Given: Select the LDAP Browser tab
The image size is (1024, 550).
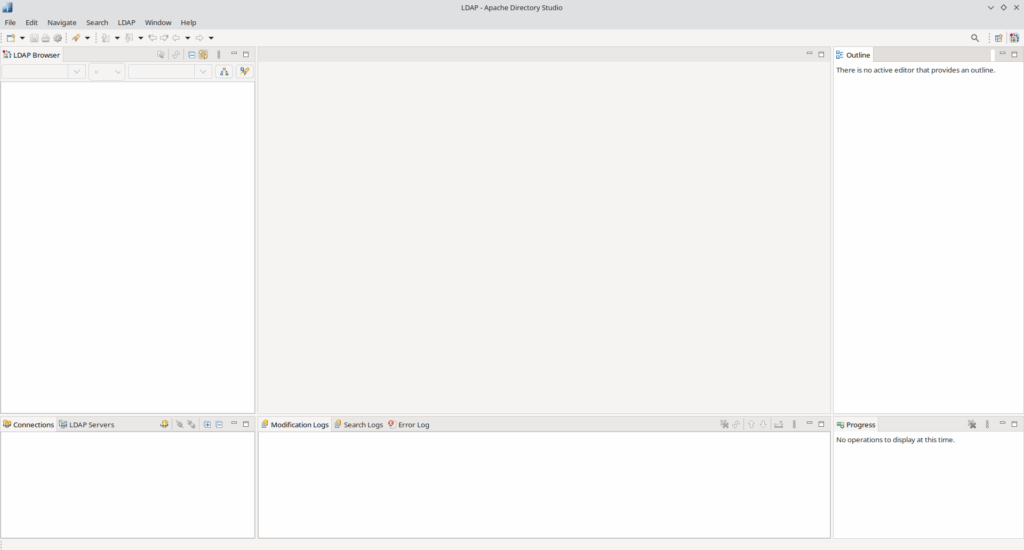Looking at the screenshot, I should point(31,55).
